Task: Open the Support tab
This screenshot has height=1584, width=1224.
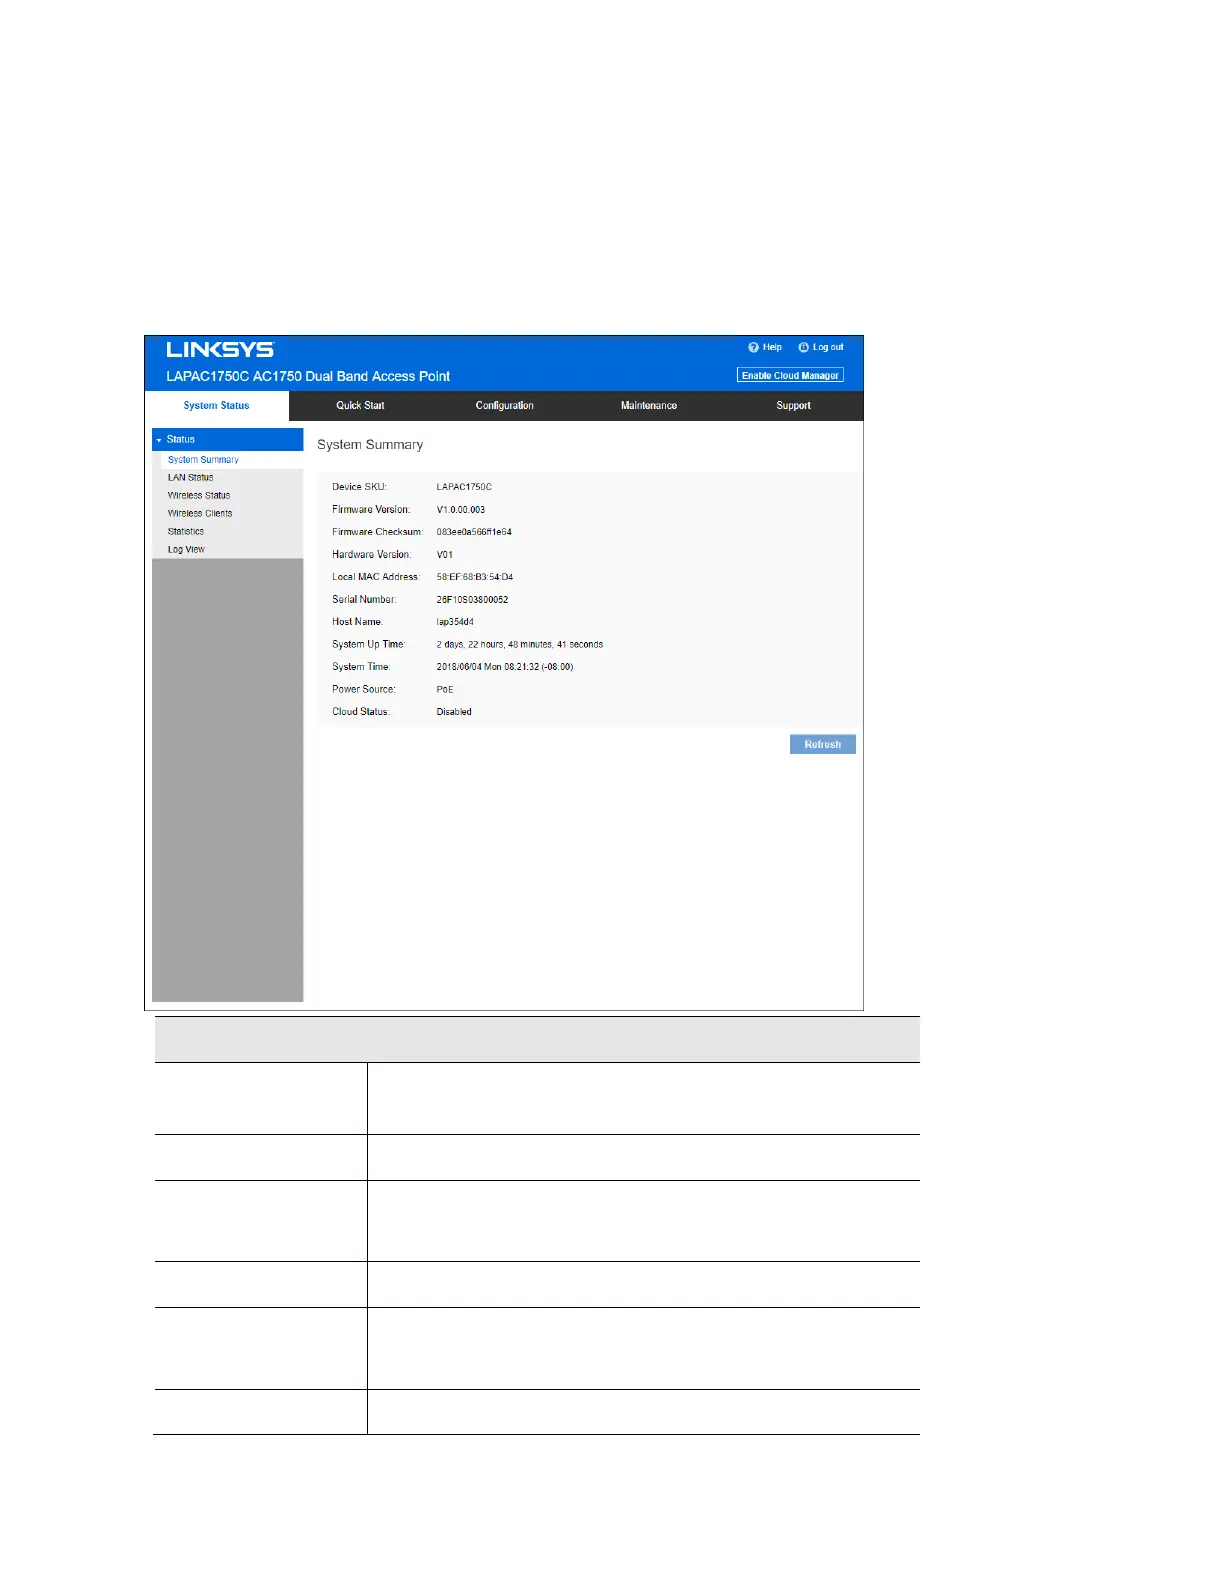Action: tap(794, 405)
